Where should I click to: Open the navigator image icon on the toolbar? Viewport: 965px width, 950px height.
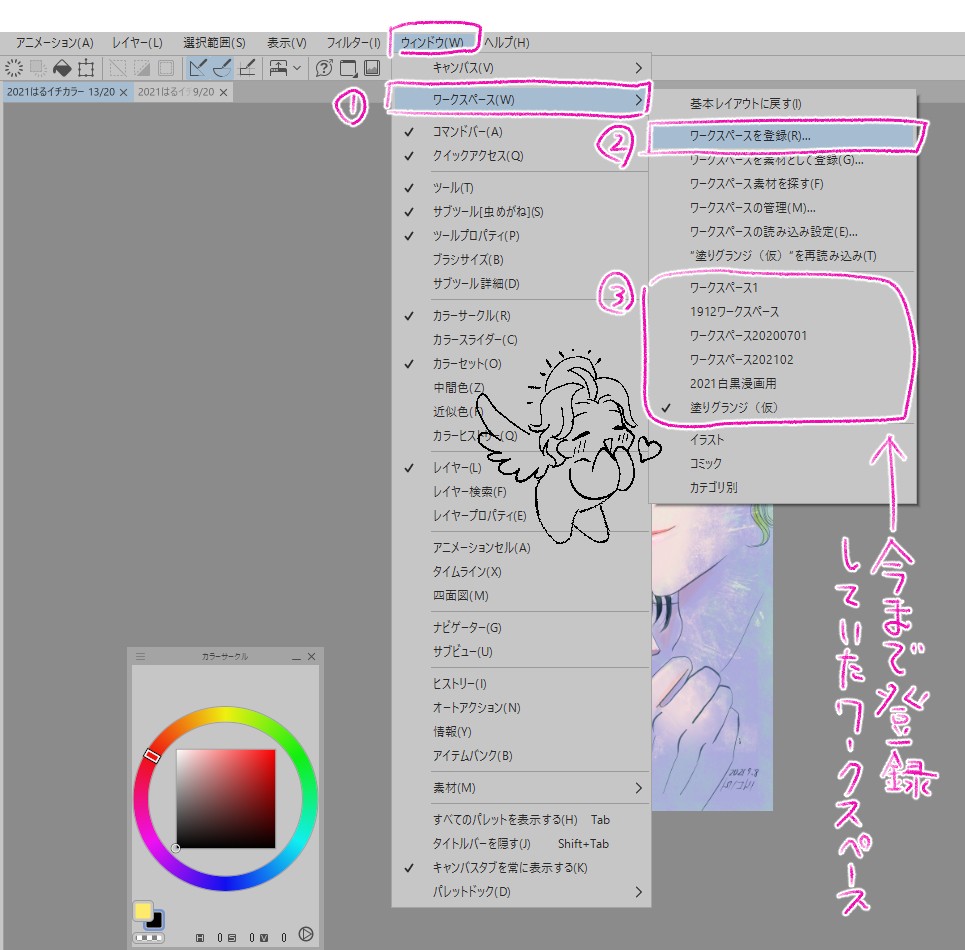[371, 67]
